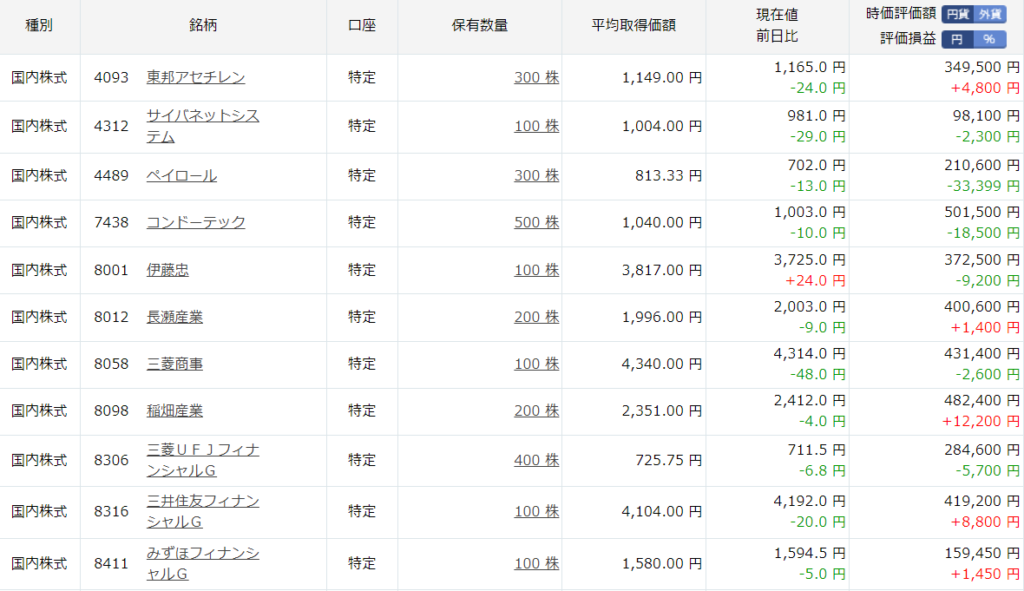Image resolution: width=1024 pixels, height=591 pixels.
Task: Open ペイロール stock link
Action: [x=182, y=176]
